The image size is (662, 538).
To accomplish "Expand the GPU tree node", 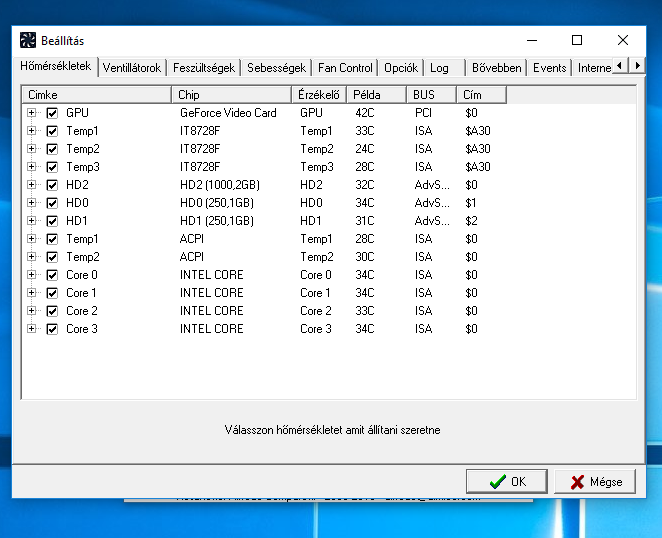I will point(31,113).
